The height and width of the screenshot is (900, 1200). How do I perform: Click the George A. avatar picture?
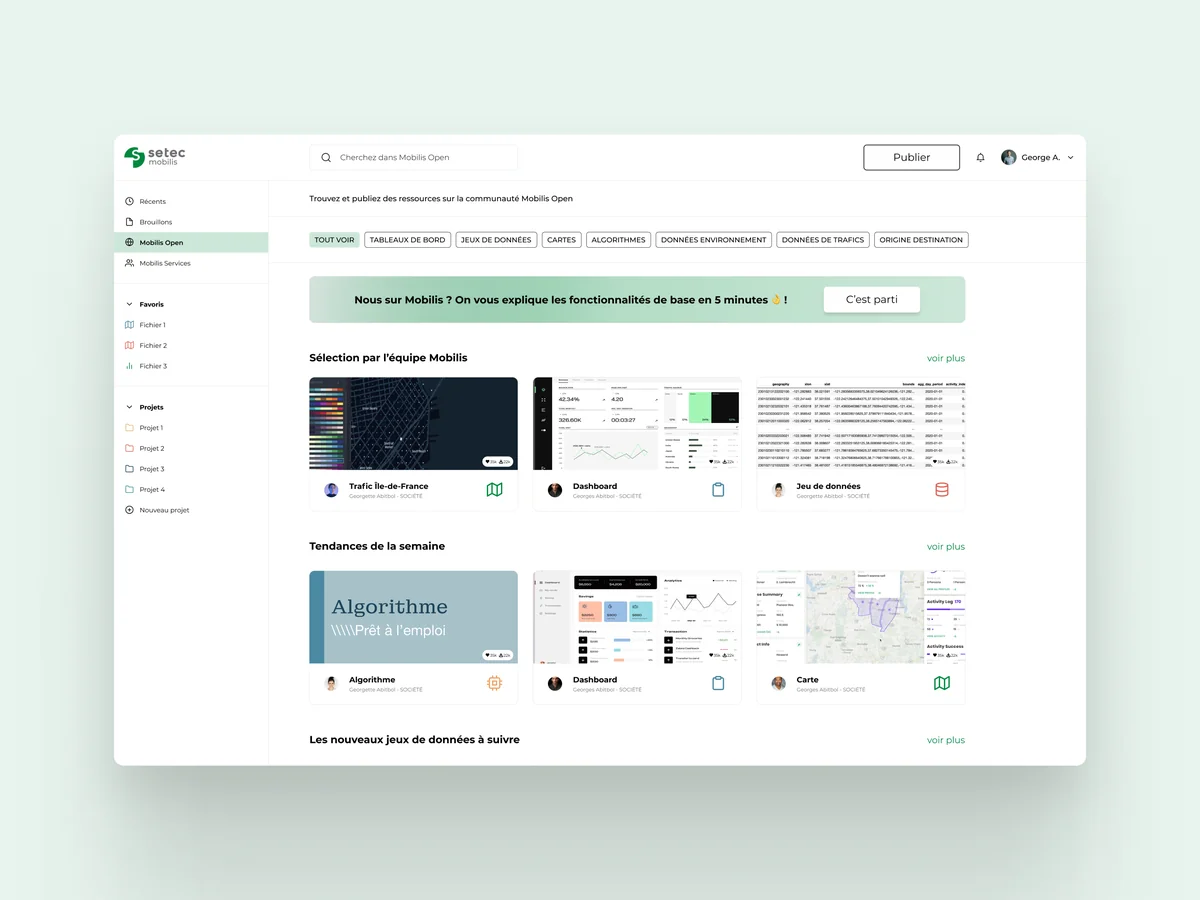pyautogui.click(x=1009, y=158)
